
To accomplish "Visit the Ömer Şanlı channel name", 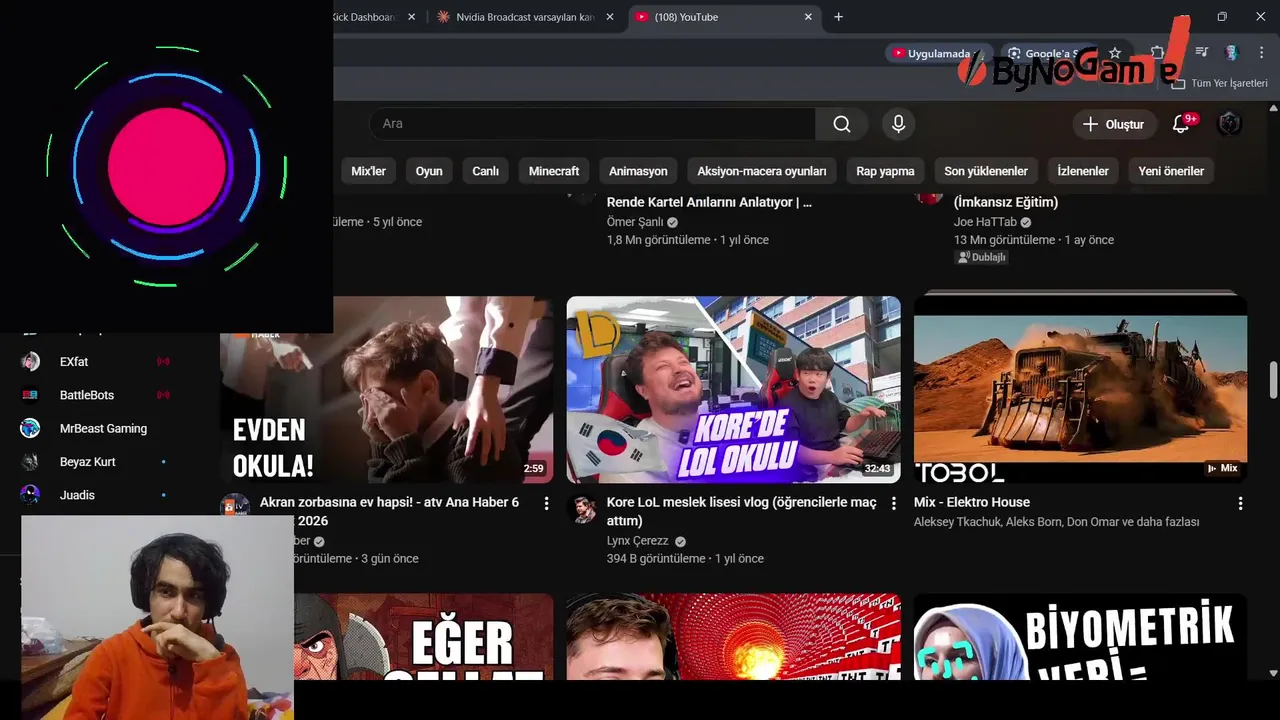I will 635,222.
